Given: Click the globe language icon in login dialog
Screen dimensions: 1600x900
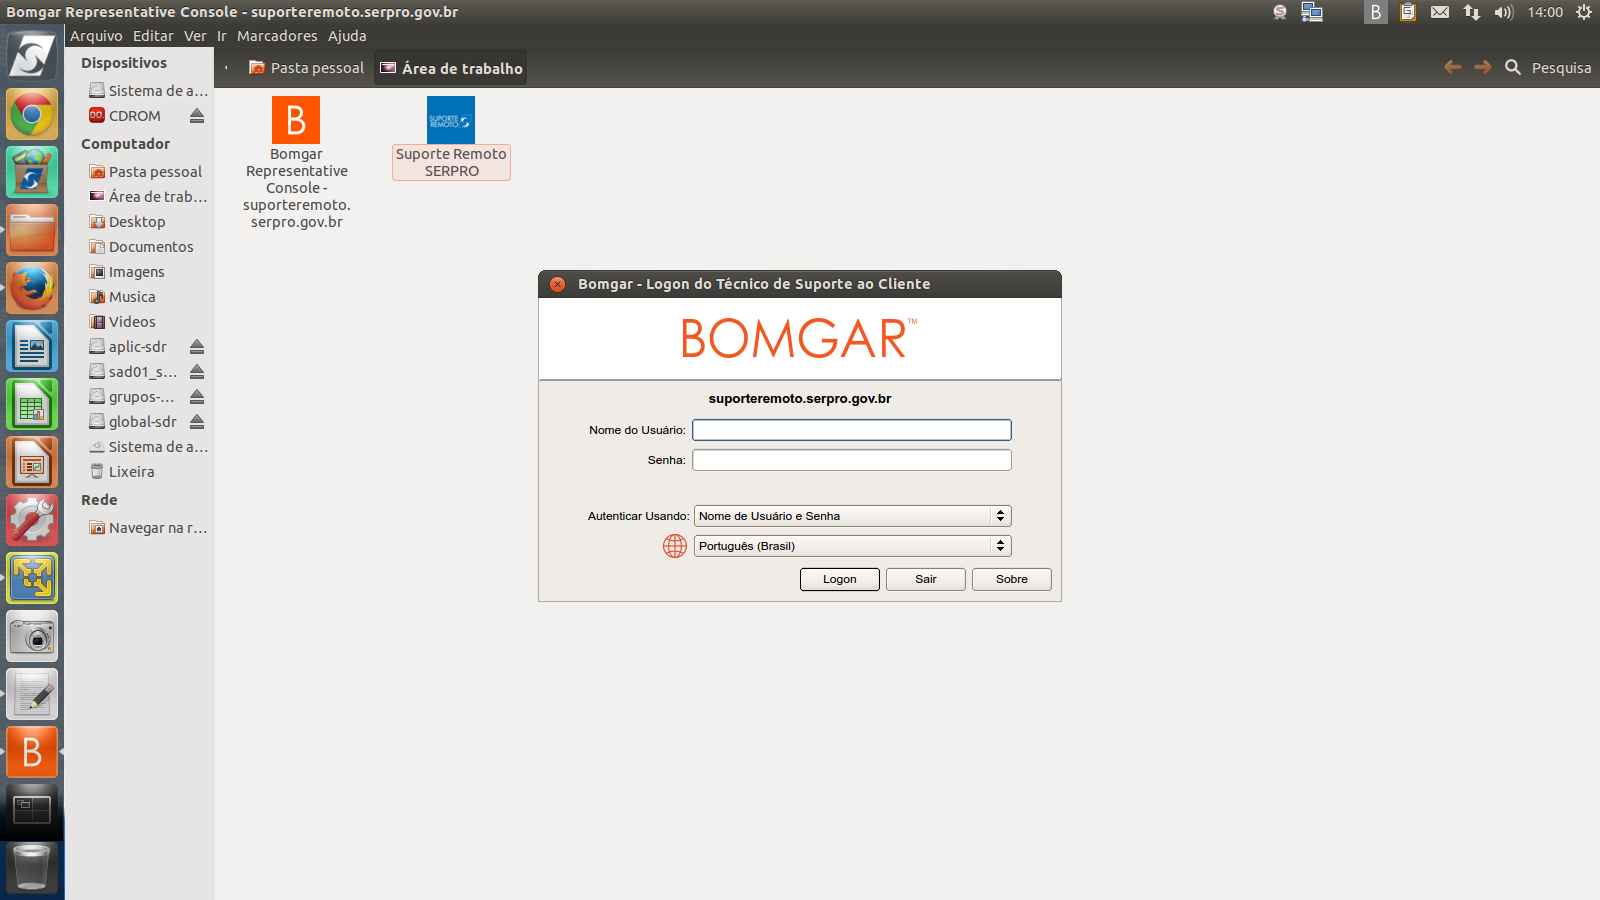Looking at the screenshot, I should [675, 546].
